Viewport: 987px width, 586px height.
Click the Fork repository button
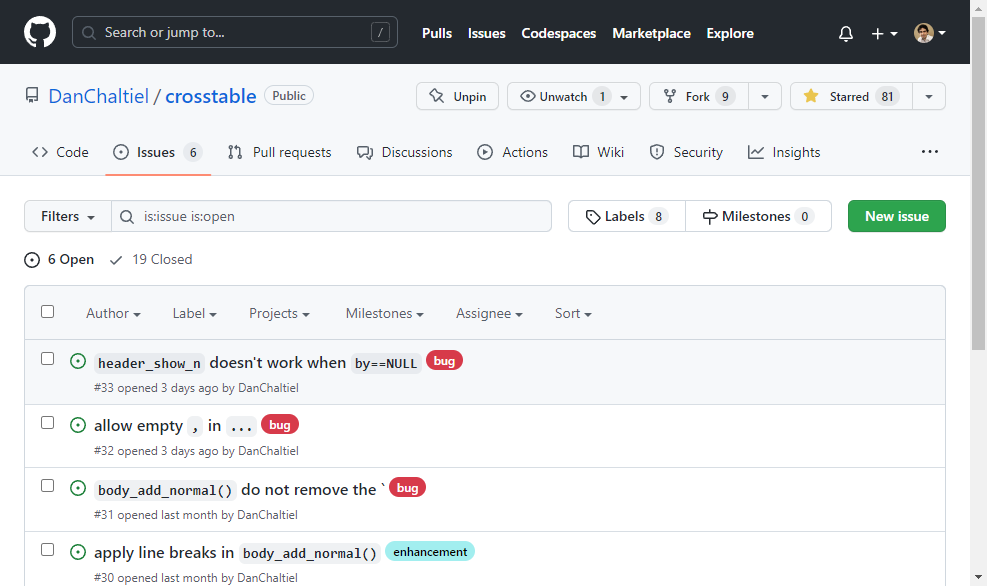coord(698,96)
